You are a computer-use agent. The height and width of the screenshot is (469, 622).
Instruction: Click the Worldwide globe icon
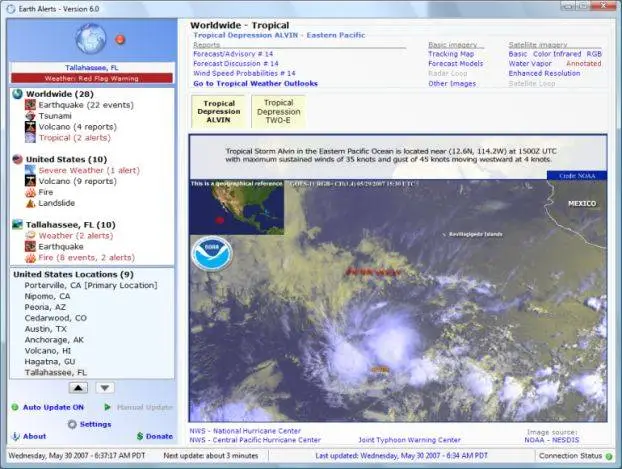click(x=17, y=94)
